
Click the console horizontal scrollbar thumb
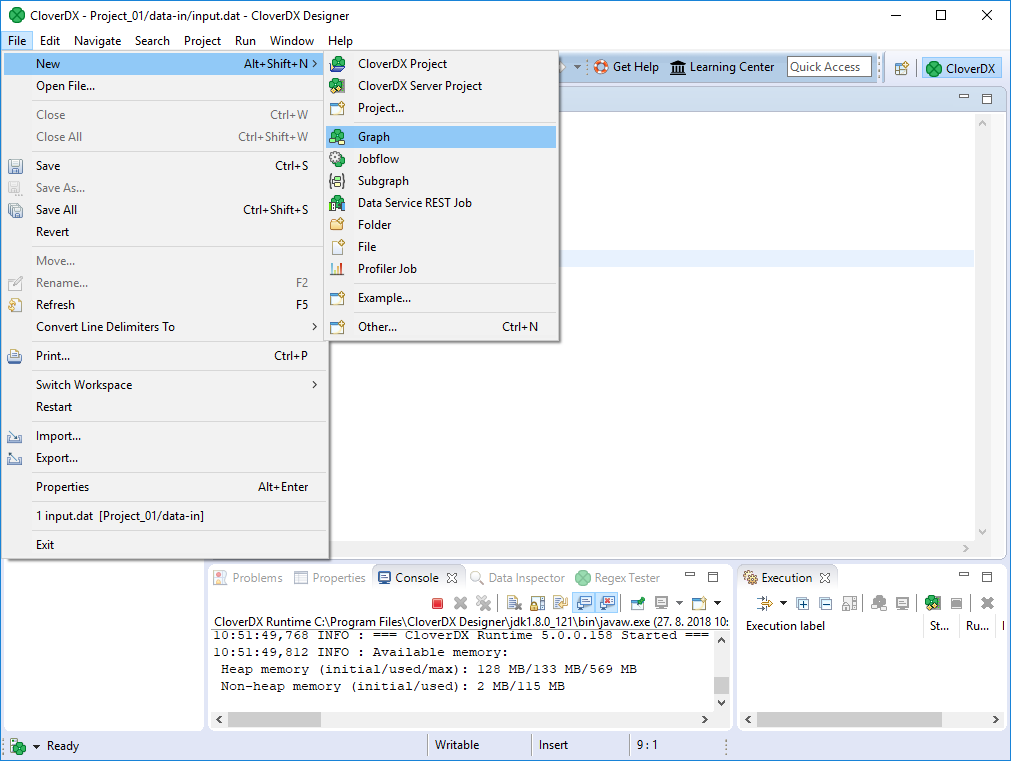274,720
